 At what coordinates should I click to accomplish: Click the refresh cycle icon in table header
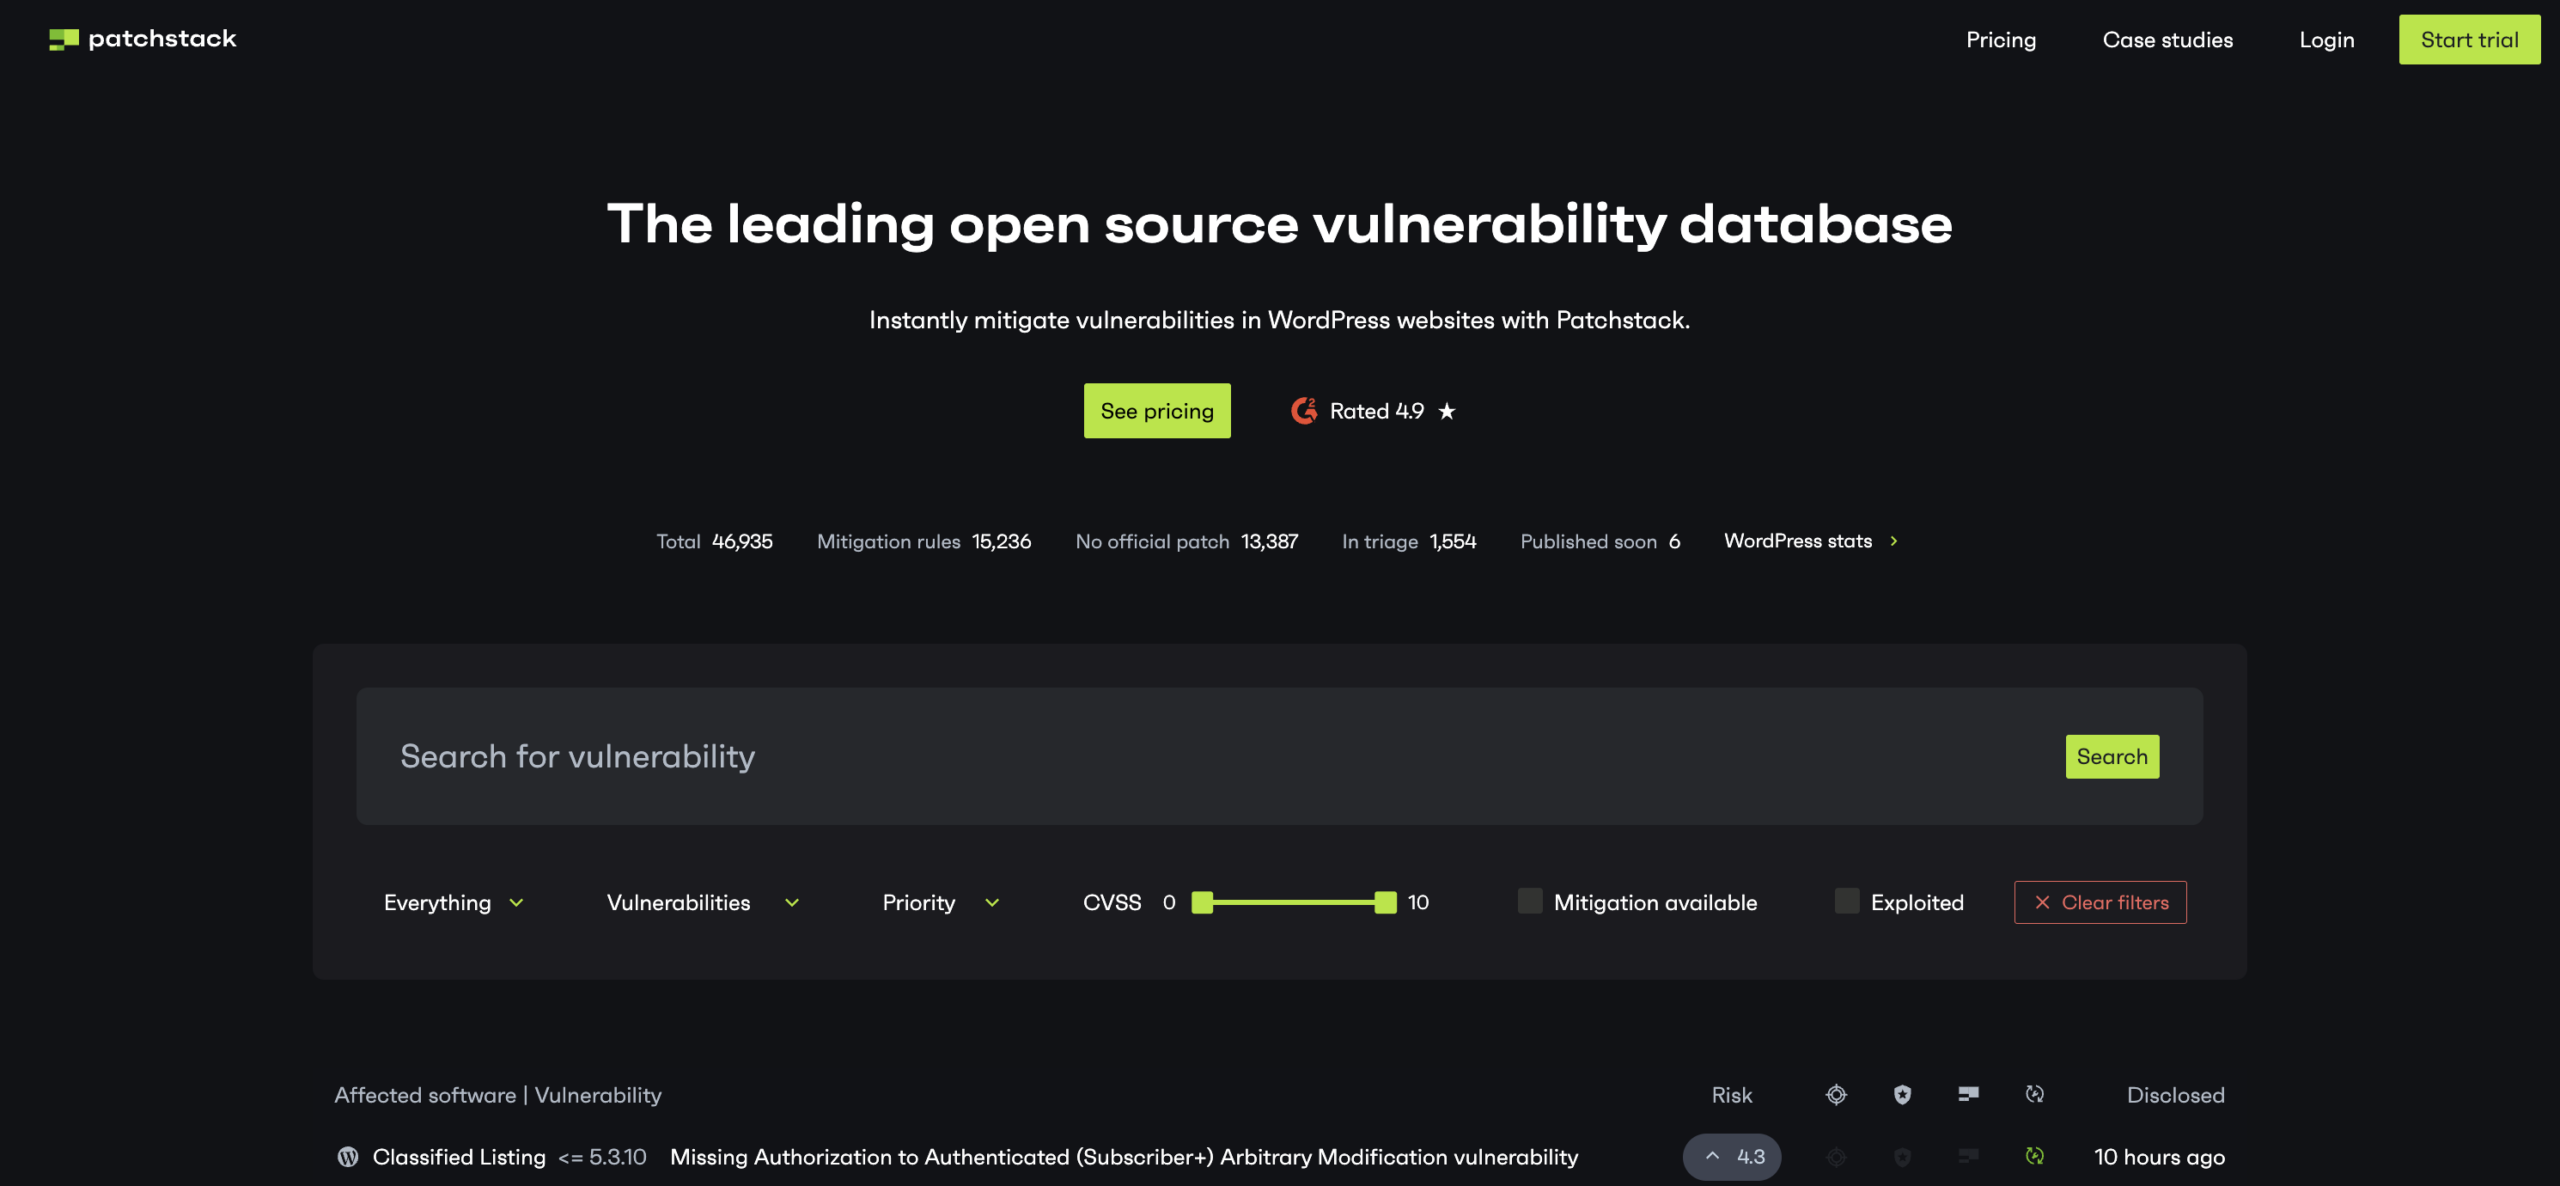(2034, 1094)
